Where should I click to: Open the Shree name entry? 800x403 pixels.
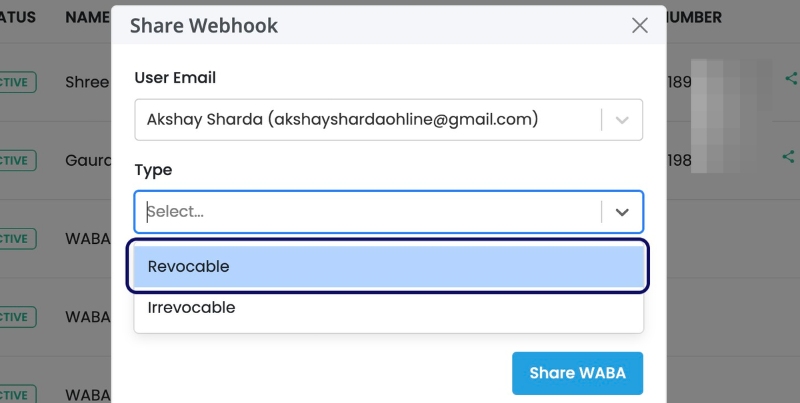(x=87, y=82)
